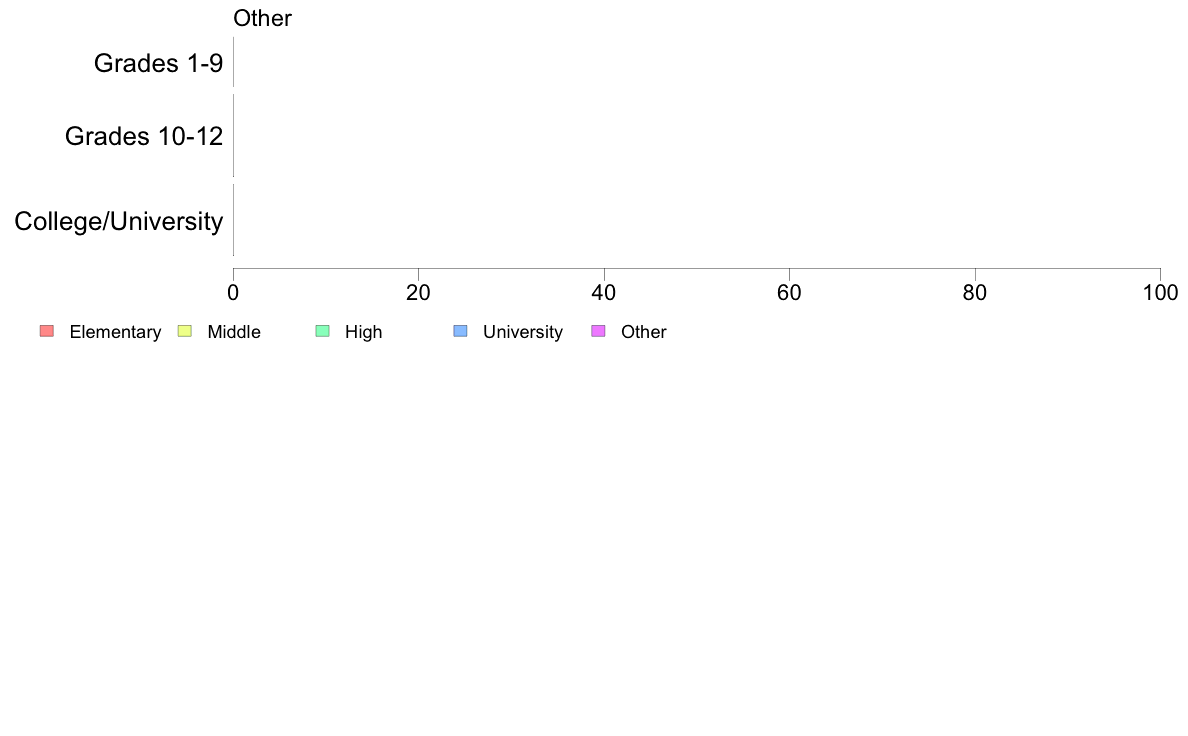Click the College/University row label
1188x736 pixels.
click(119, 221)
